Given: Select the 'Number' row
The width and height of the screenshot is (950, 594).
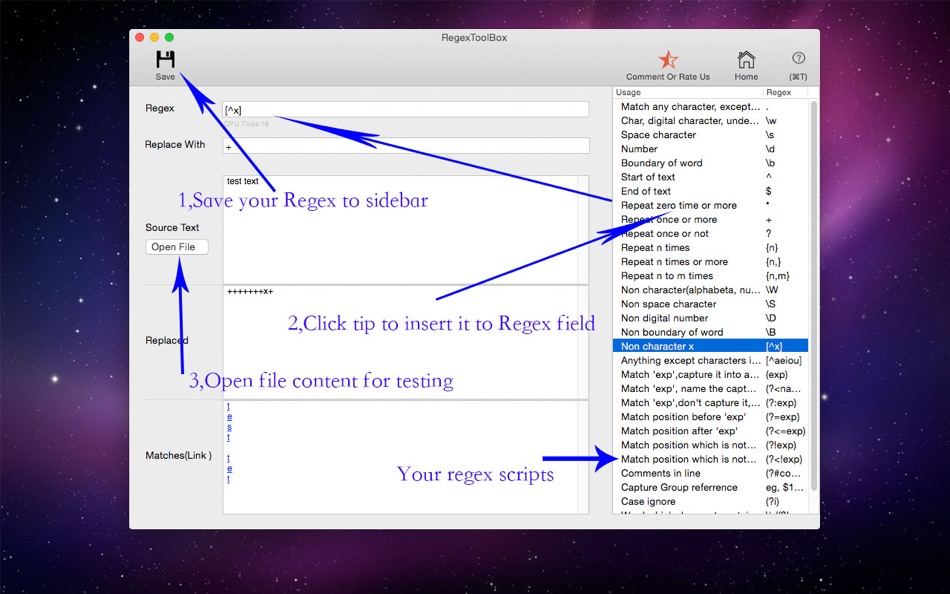Looking at the screenshot, I should pos(710,148).
